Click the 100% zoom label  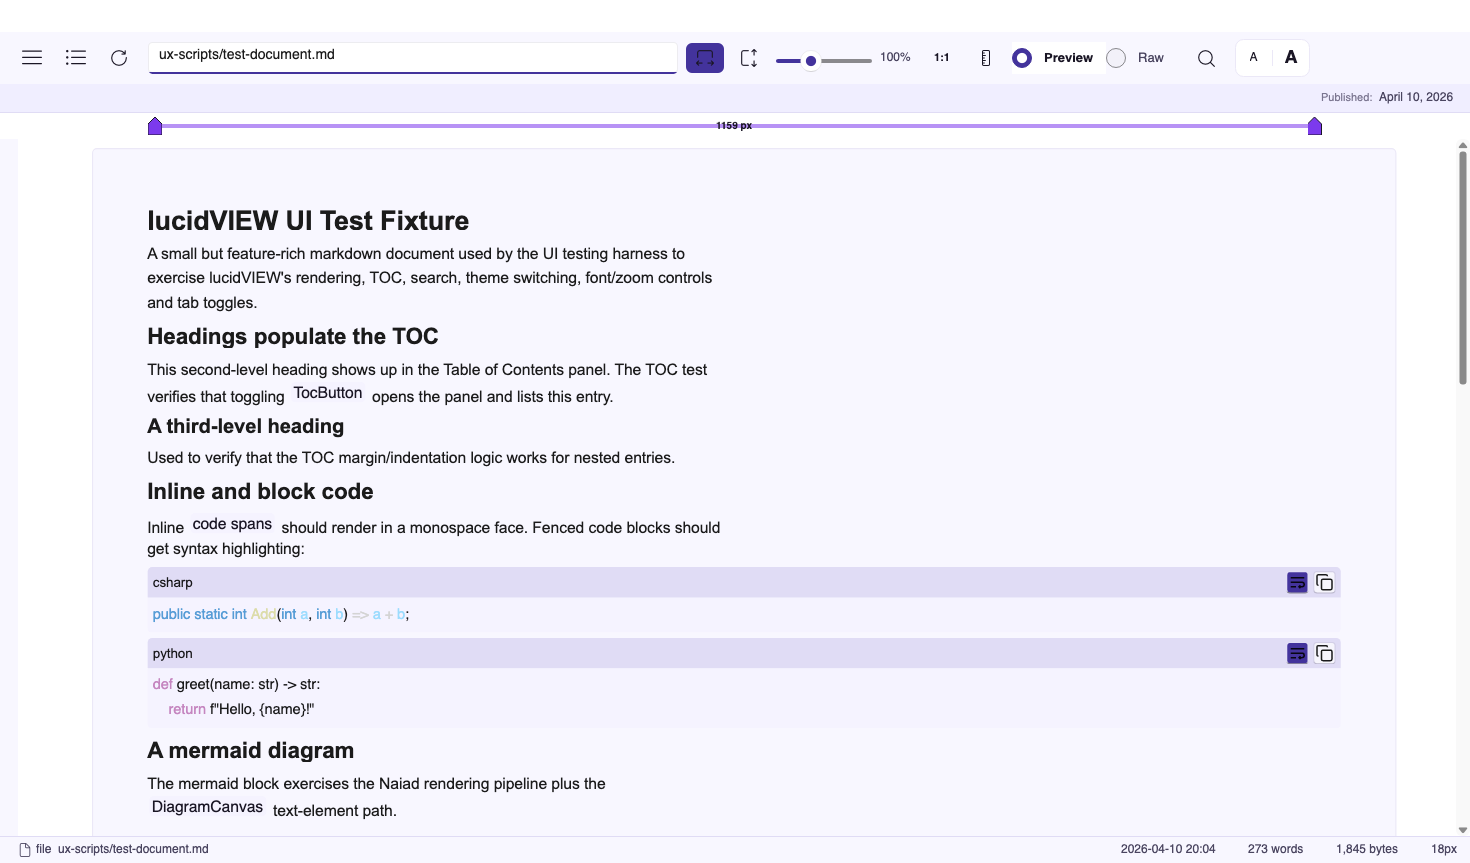[895, 58]
